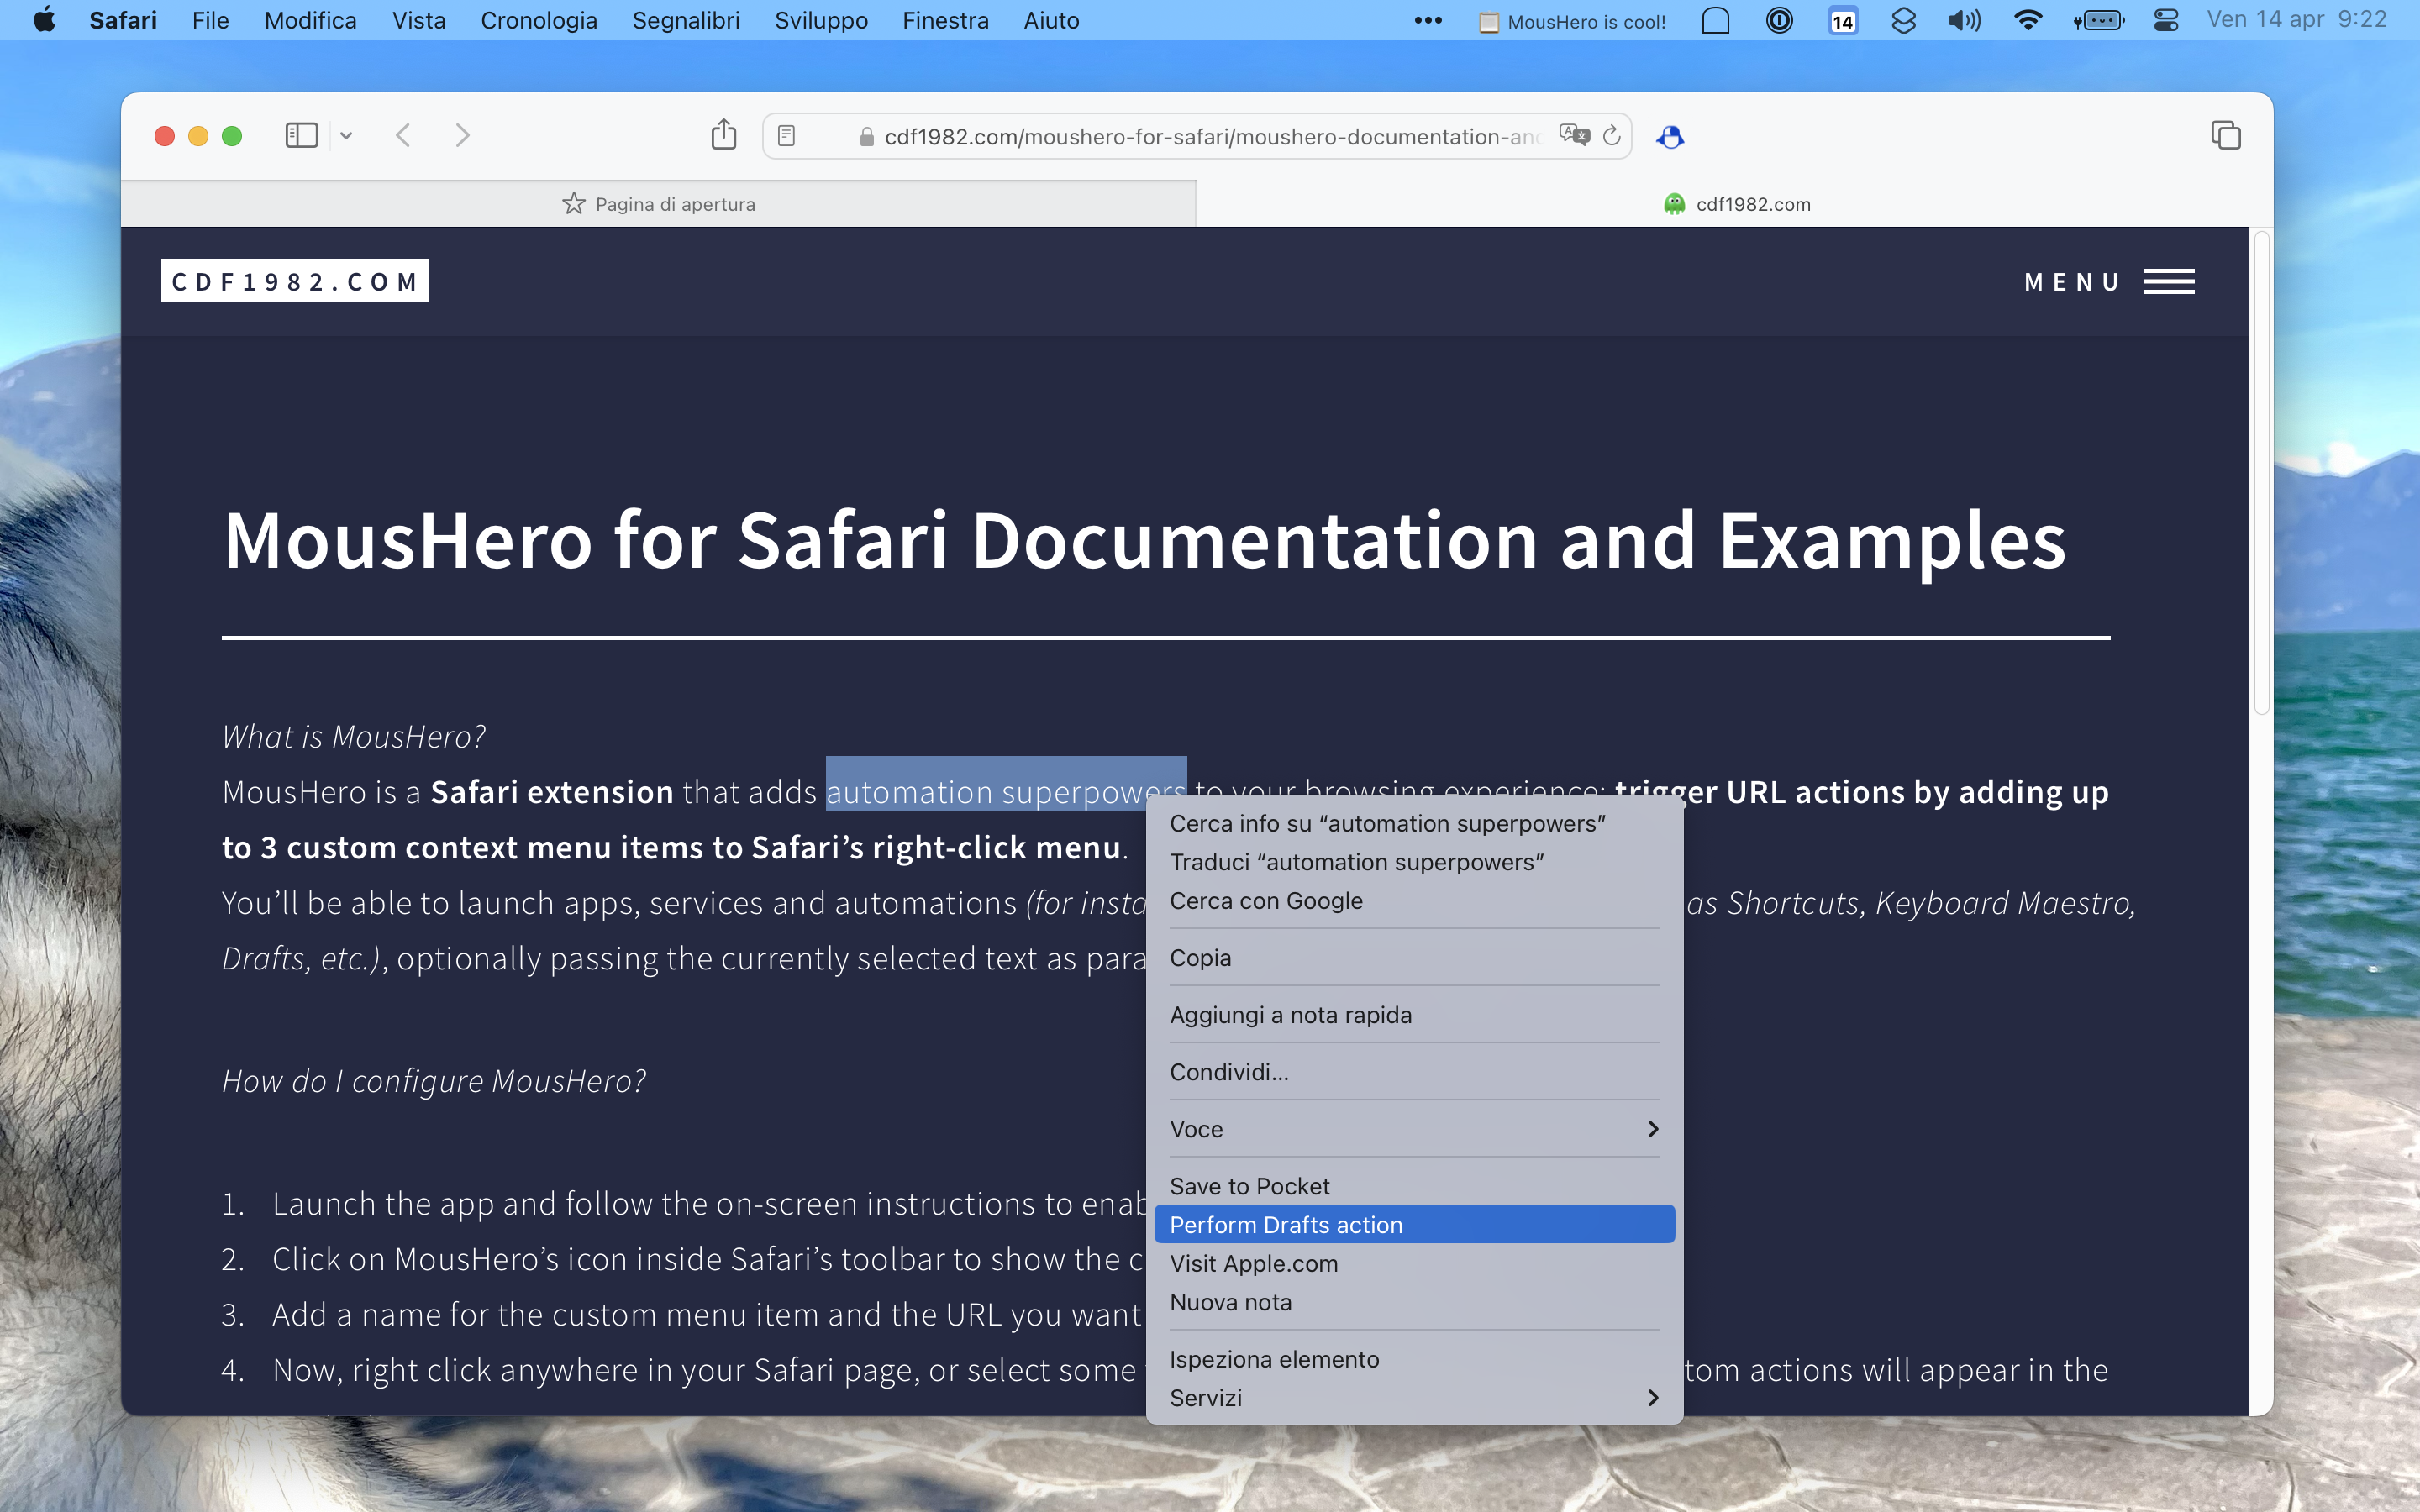Click the padlock icon in address bar
Screen dimensions: 2420x1512
[x=867, y=137]
